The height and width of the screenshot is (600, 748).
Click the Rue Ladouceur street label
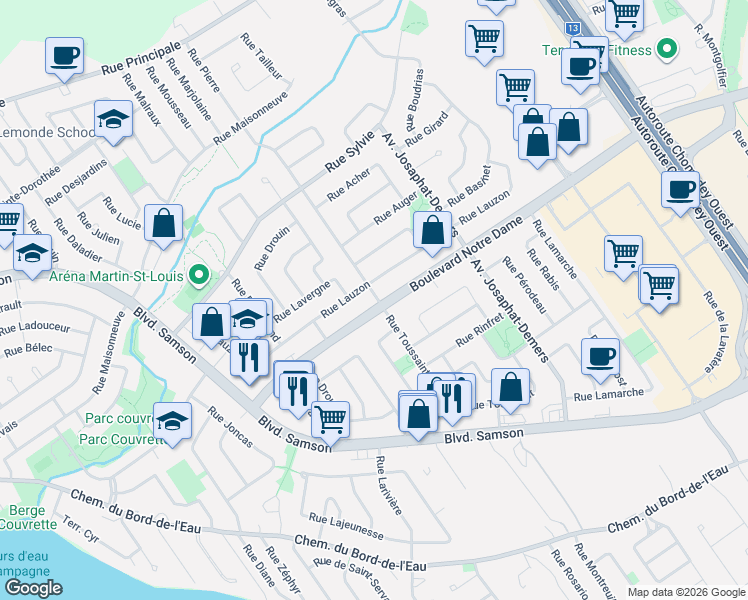pyautogui.click(x=35, y=328)
